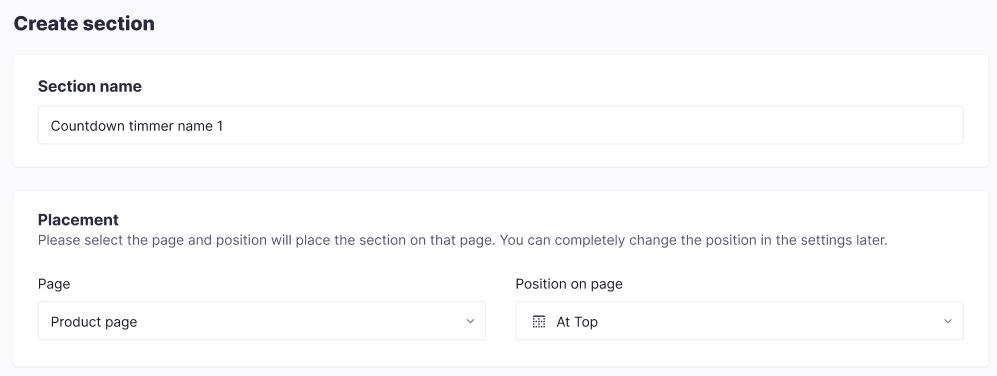Viewport: 997px width, 376px height.
Task: Select the At Top value text
Action: click(577, 322)
